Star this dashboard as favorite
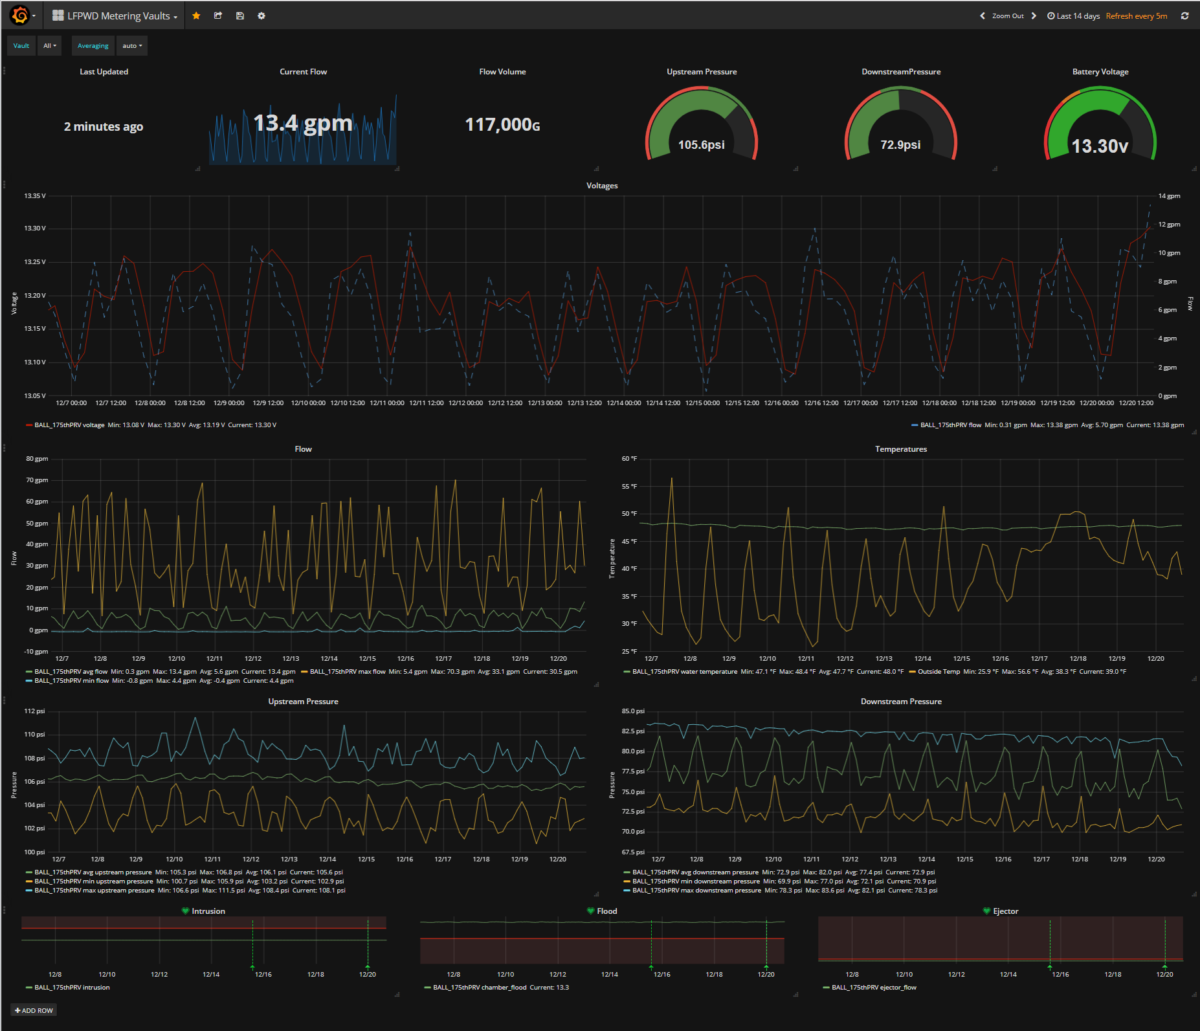 (x=196, y=16)
